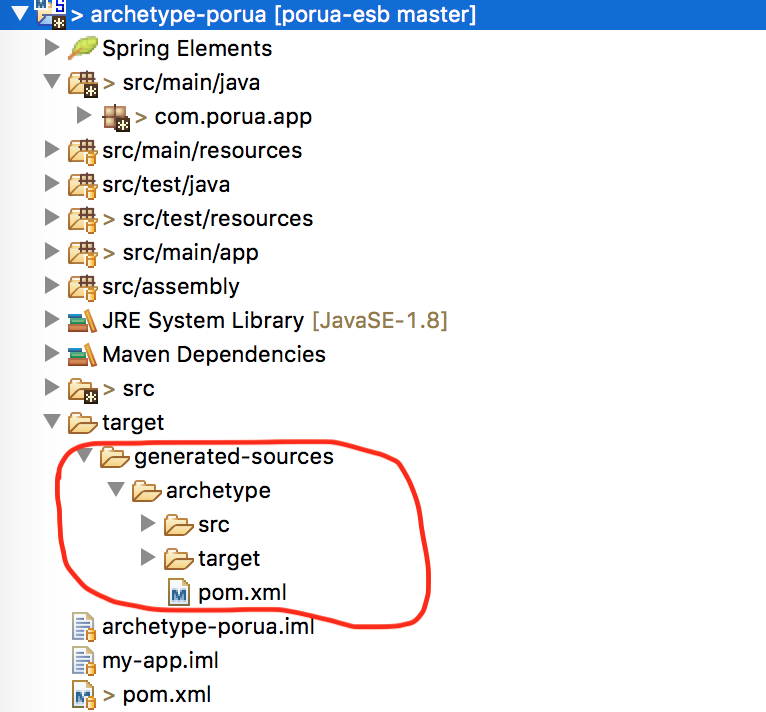Select the src/main/app folder label
The height and width of the screenshot is (712, 766).
pos(190,253)
